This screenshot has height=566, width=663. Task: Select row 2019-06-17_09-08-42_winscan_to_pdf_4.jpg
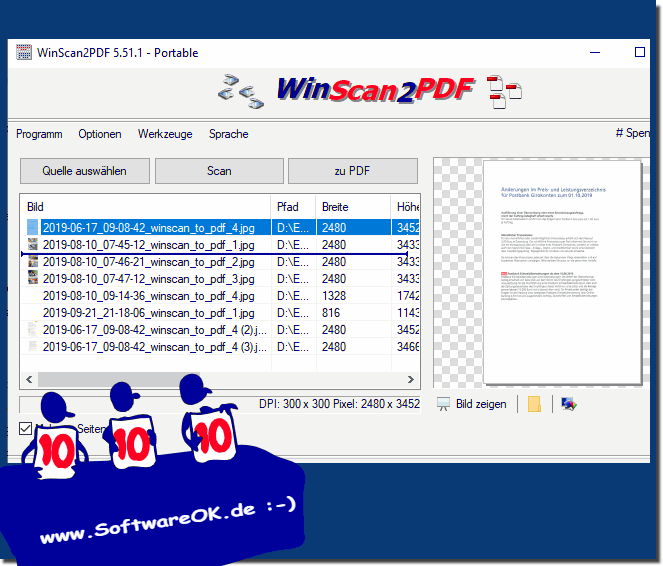[221, 228]
